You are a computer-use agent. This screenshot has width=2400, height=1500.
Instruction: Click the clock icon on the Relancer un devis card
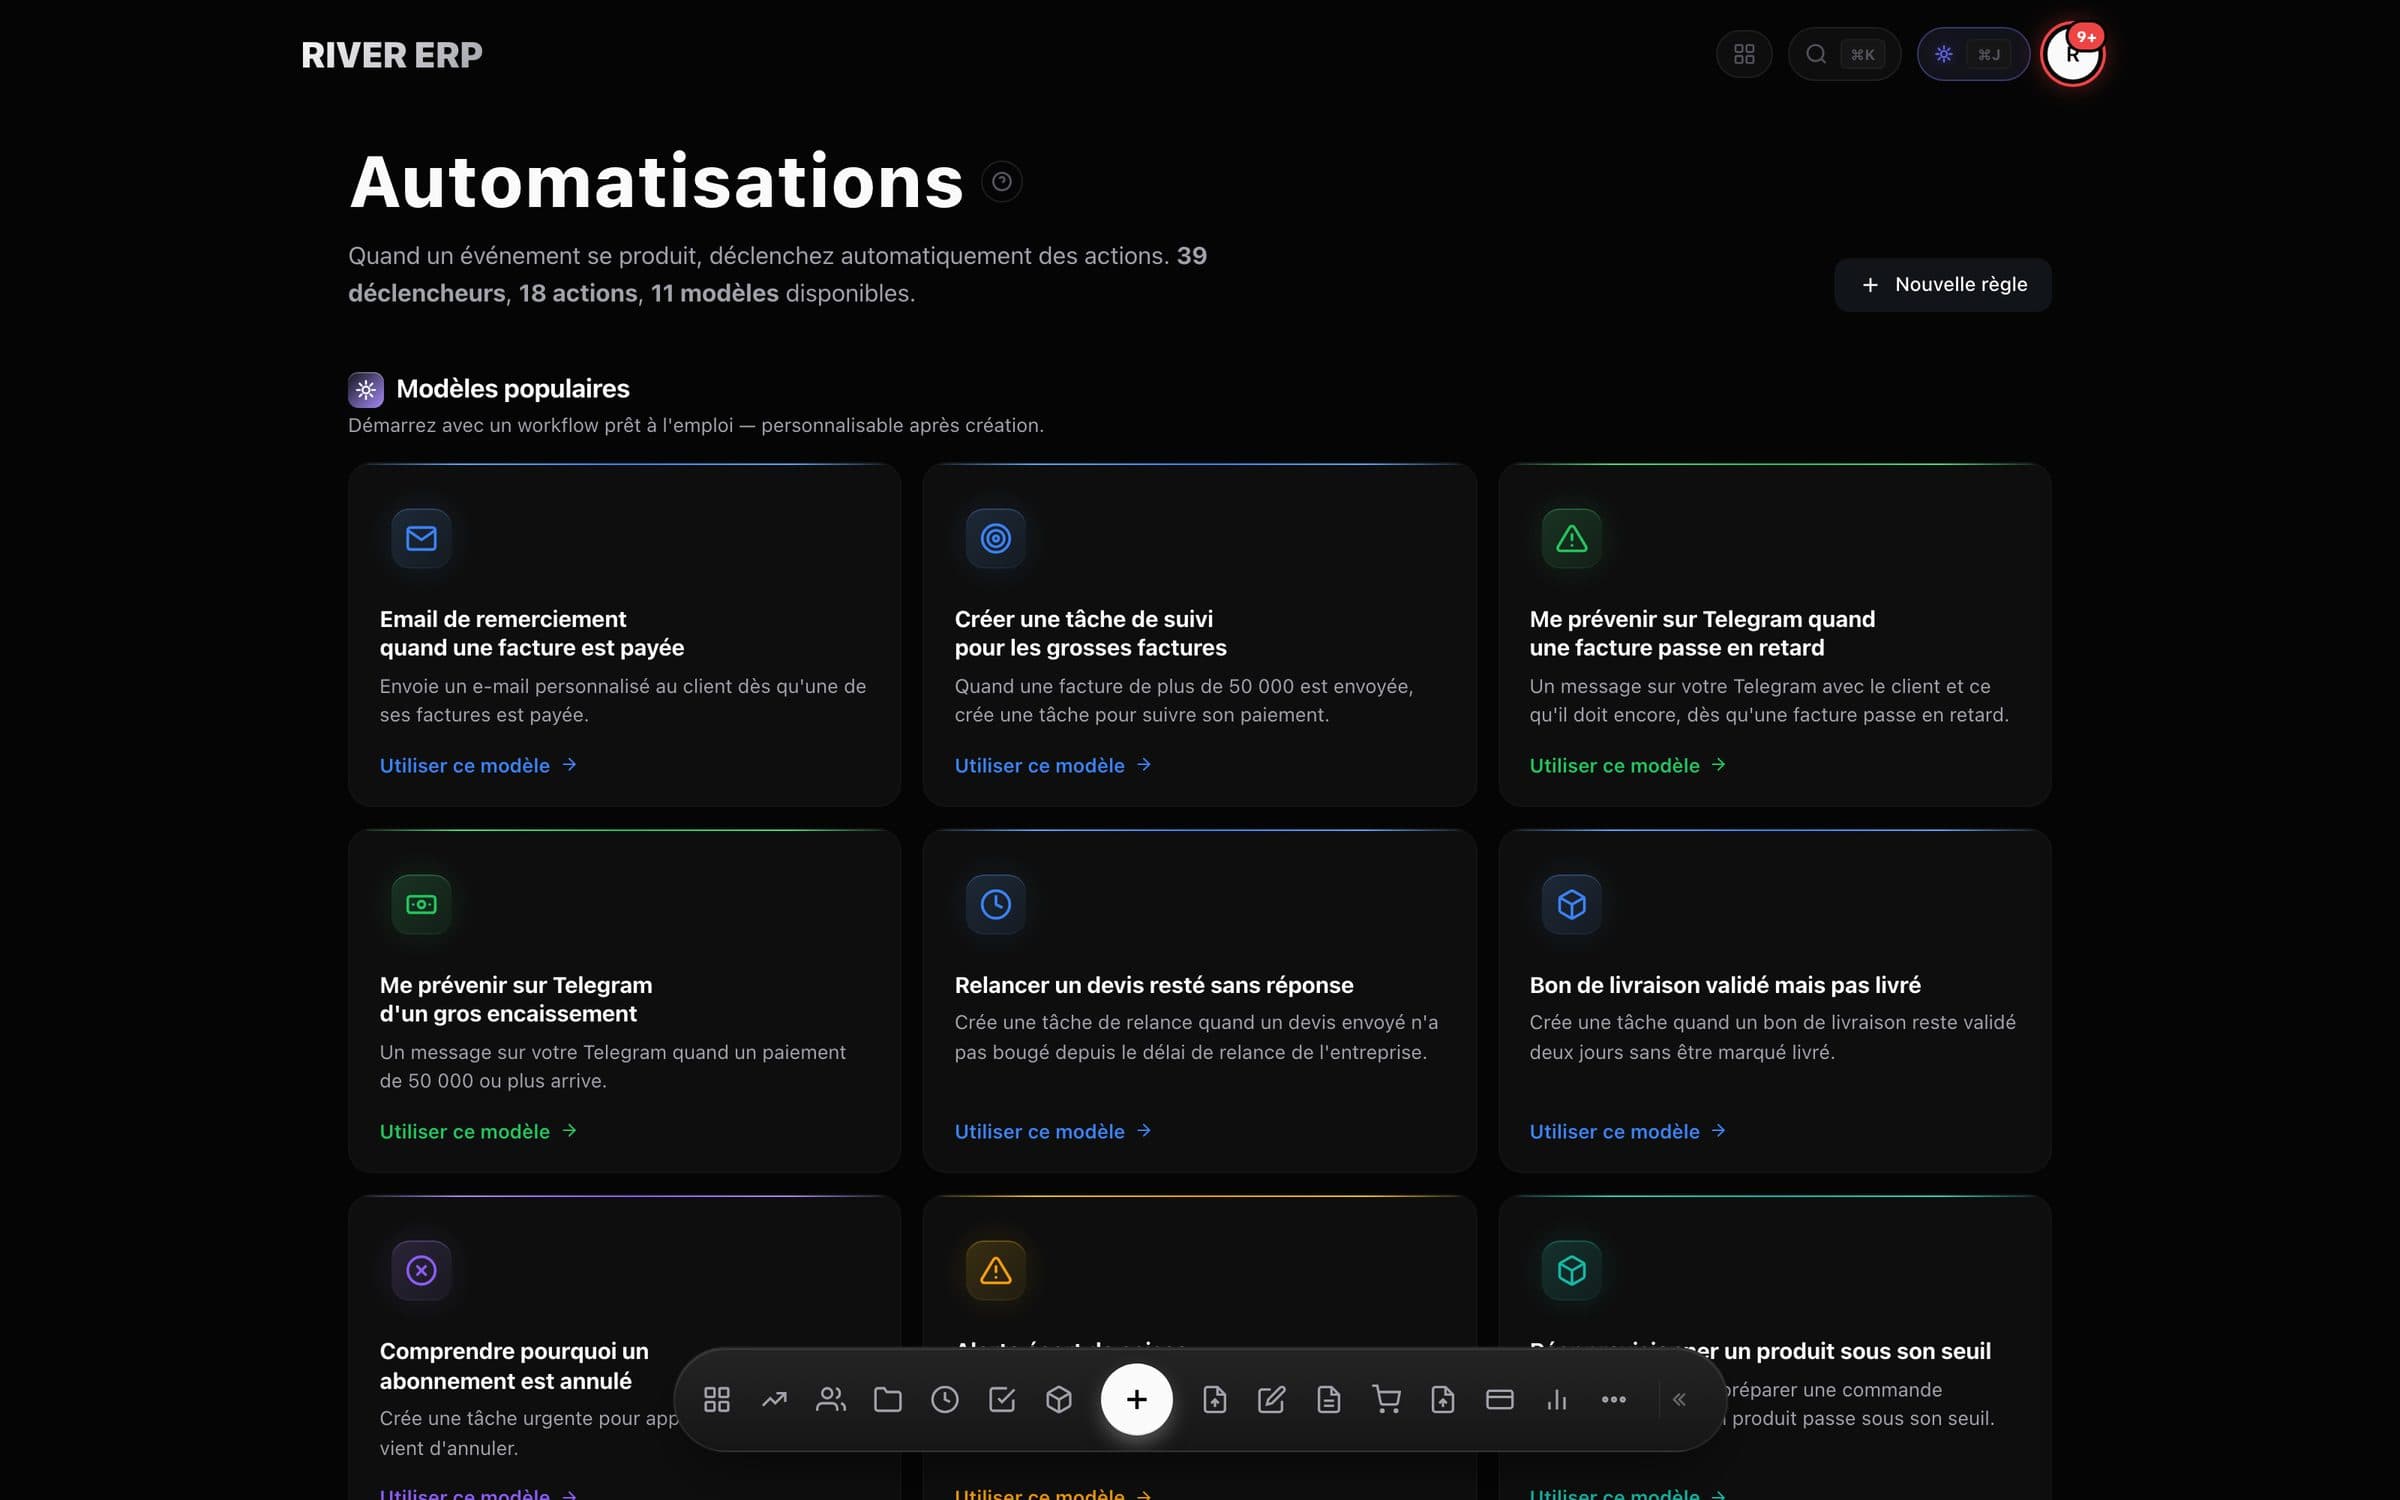tap(996, 904)
